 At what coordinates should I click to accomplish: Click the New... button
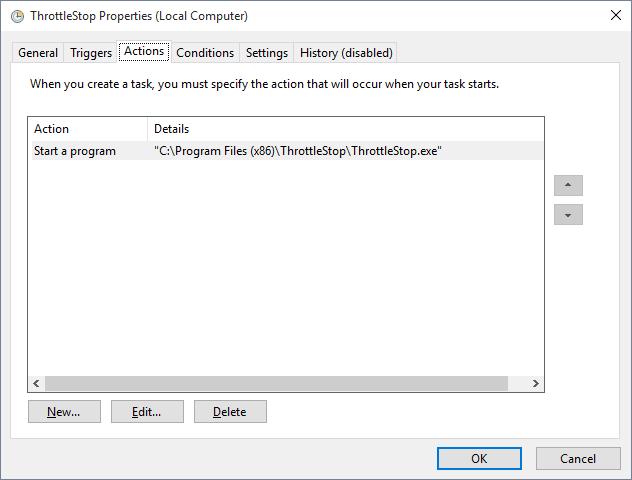coord(64,411)
